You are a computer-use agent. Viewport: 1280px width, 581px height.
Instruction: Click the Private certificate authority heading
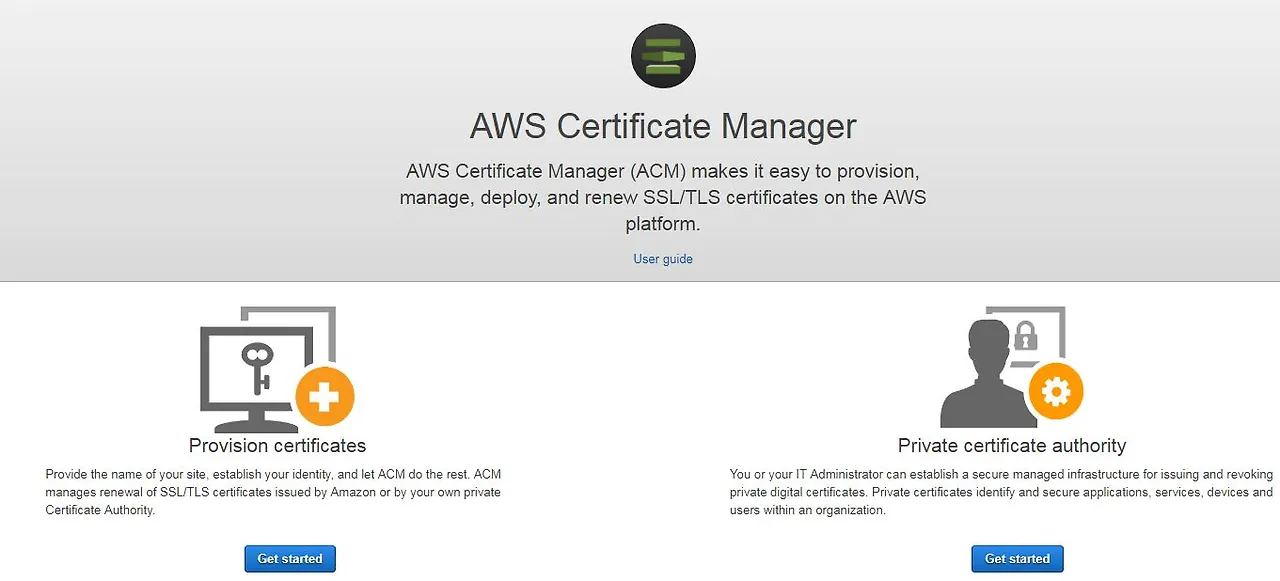[x=1012, y=446]
